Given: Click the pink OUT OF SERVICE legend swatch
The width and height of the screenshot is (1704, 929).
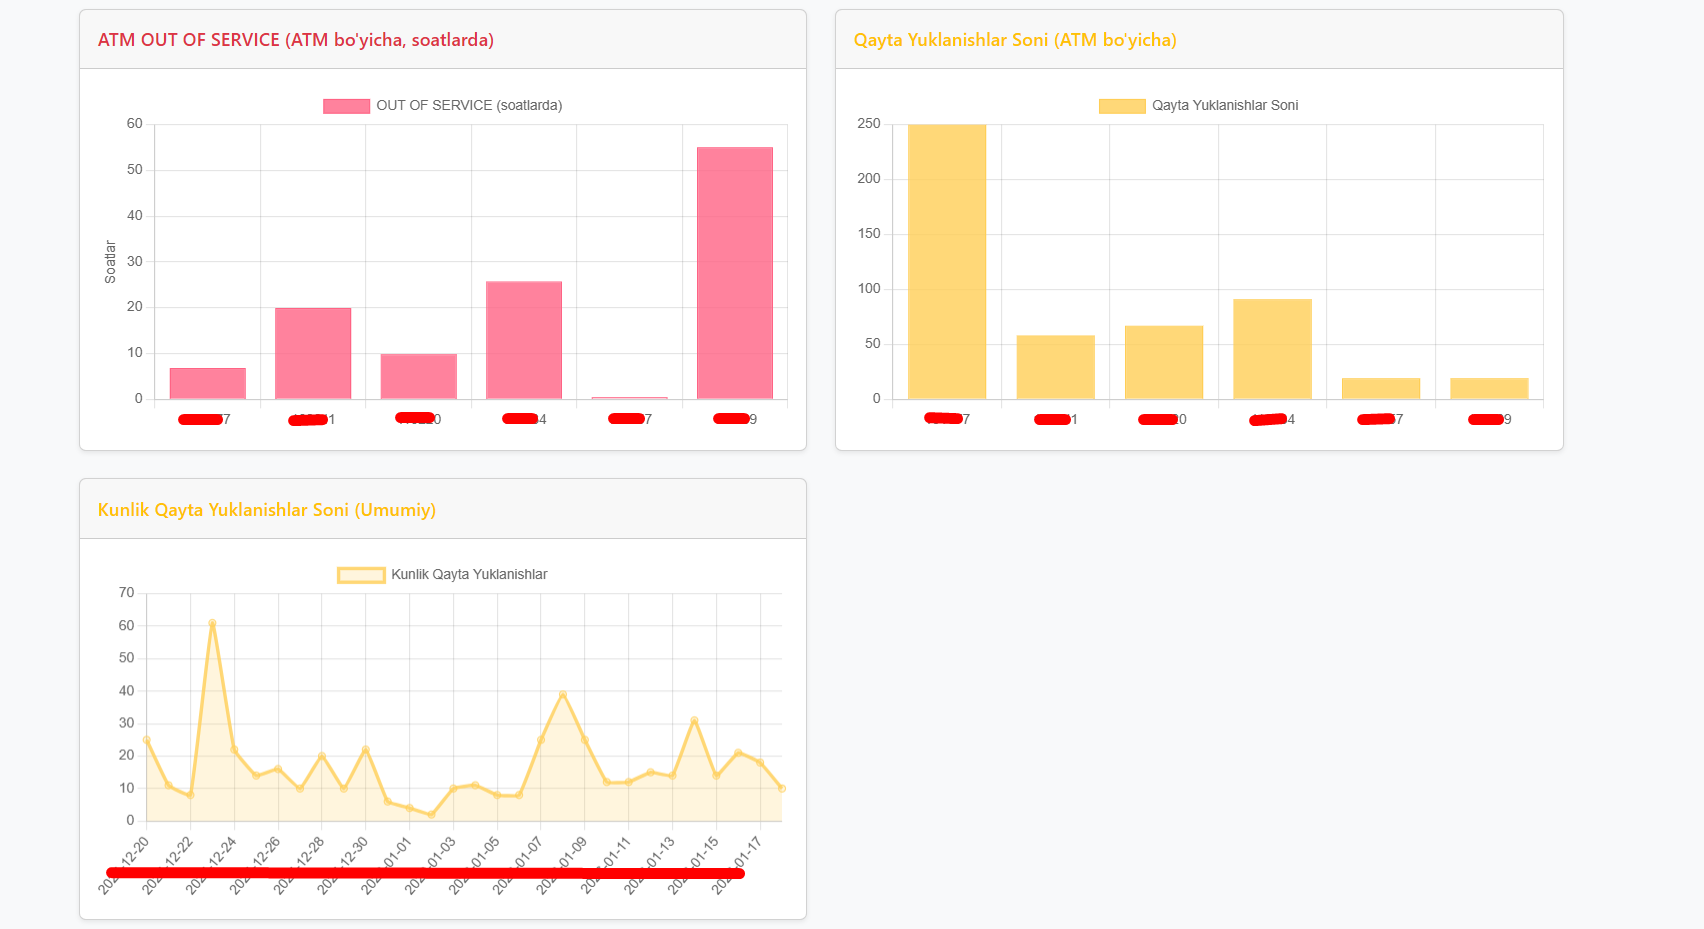Looking at the screenshot, I should [x=346, y=106].
